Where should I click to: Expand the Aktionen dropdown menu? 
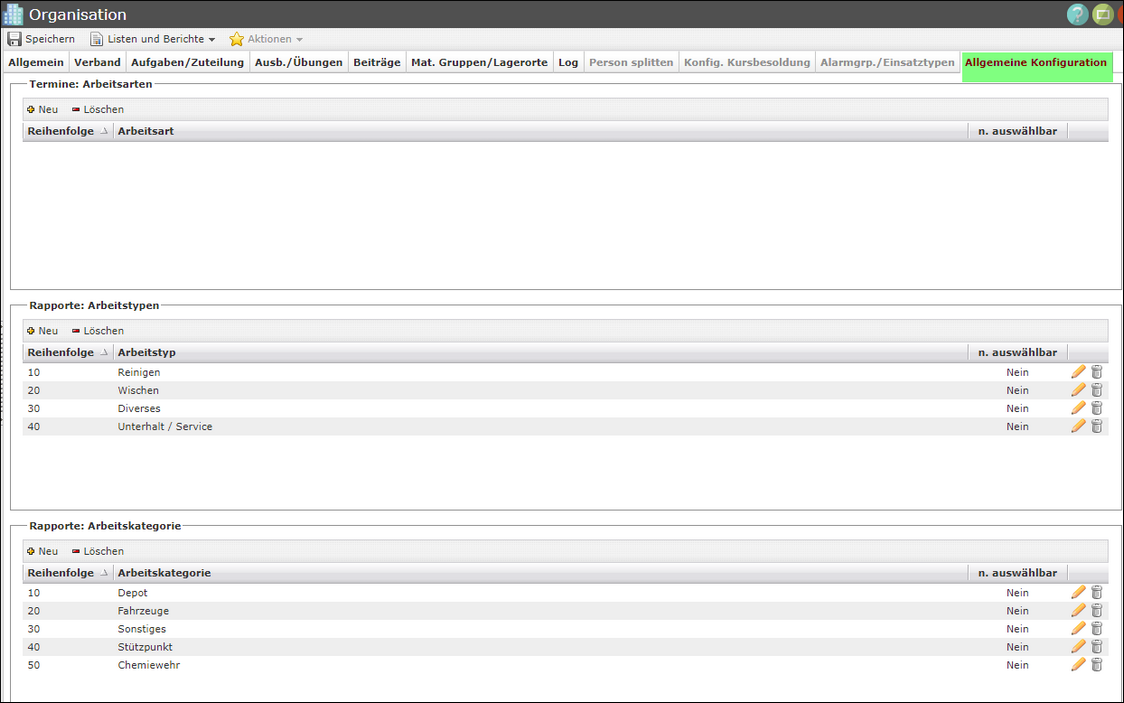(266, 39)
